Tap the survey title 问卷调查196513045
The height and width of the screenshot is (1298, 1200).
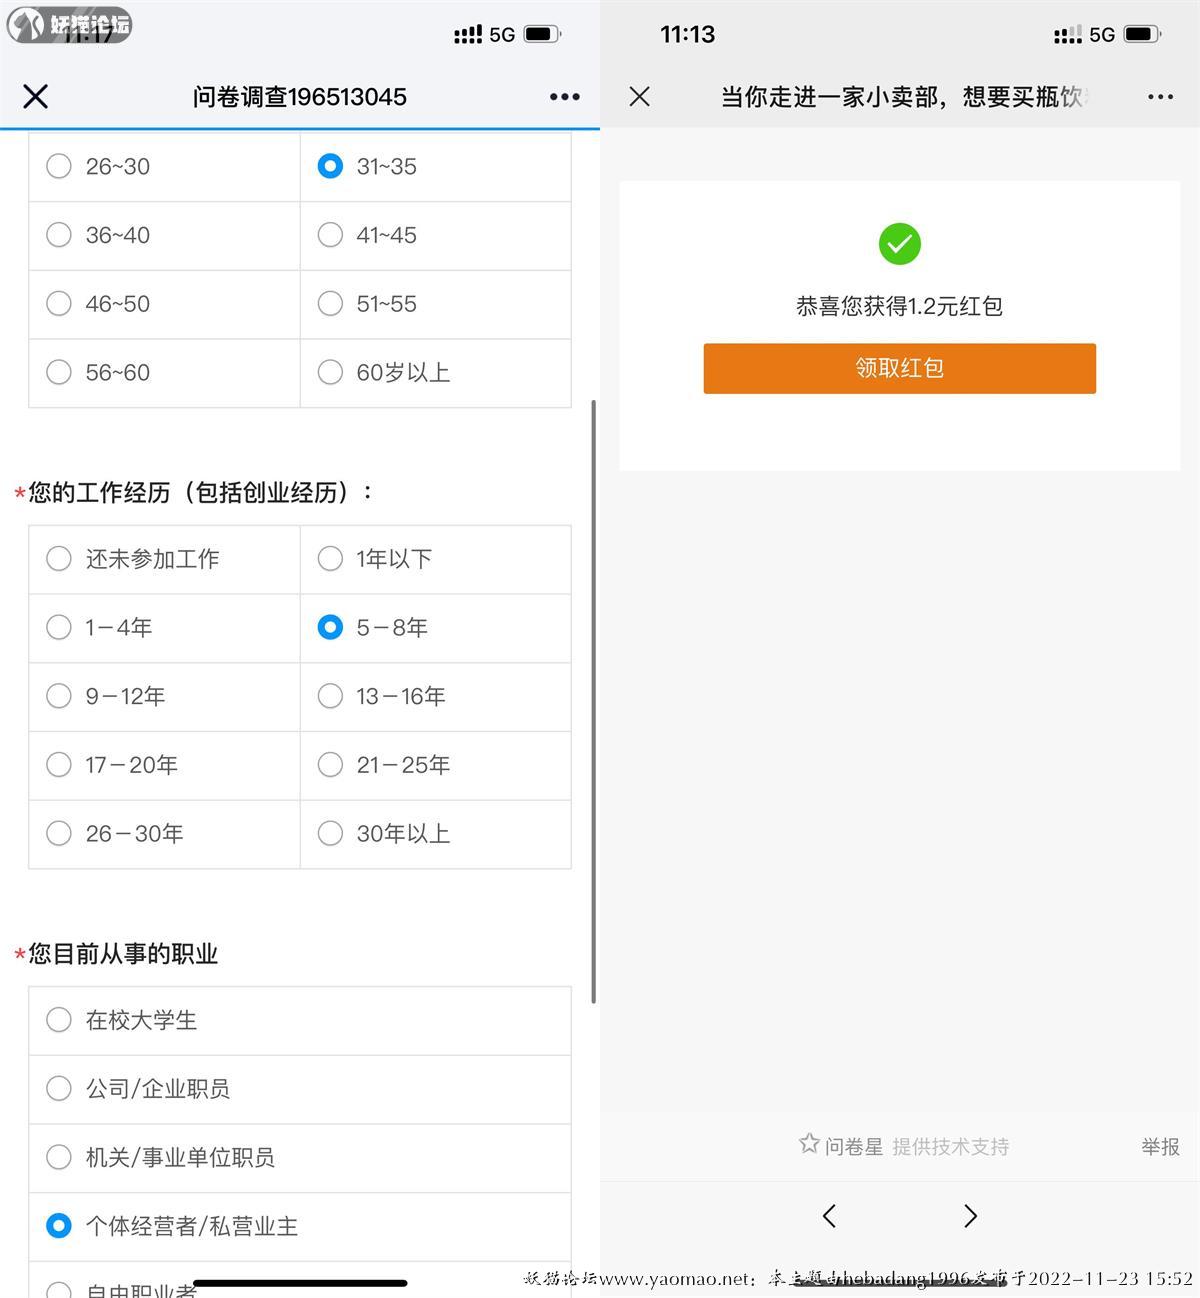coord(300,97)
